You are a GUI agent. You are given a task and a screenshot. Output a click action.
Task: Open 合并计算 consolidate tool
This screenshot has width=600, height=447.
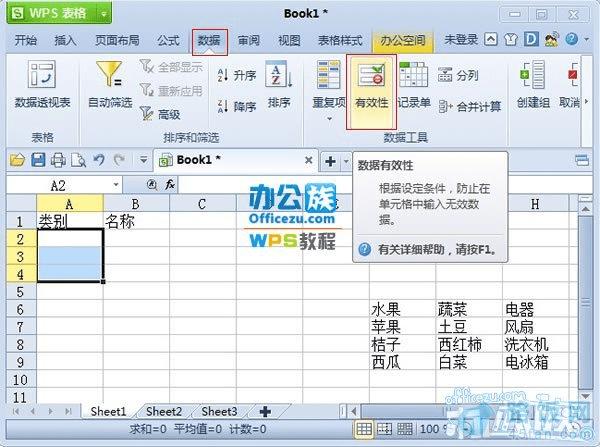click(x=470, y=106)
